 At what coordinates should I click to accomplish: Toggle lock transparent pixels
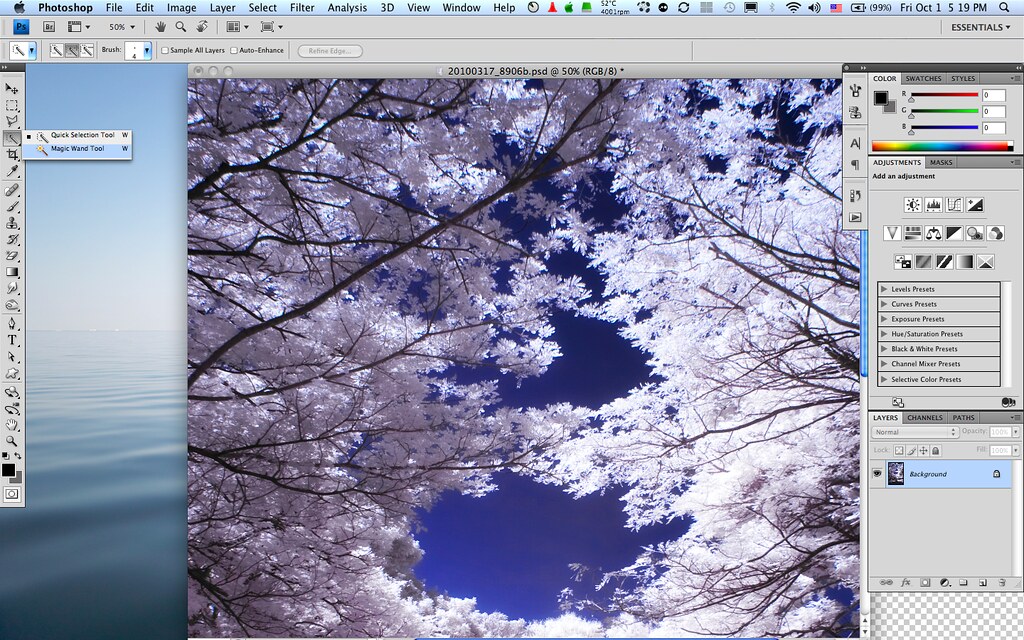coord(899,451)
